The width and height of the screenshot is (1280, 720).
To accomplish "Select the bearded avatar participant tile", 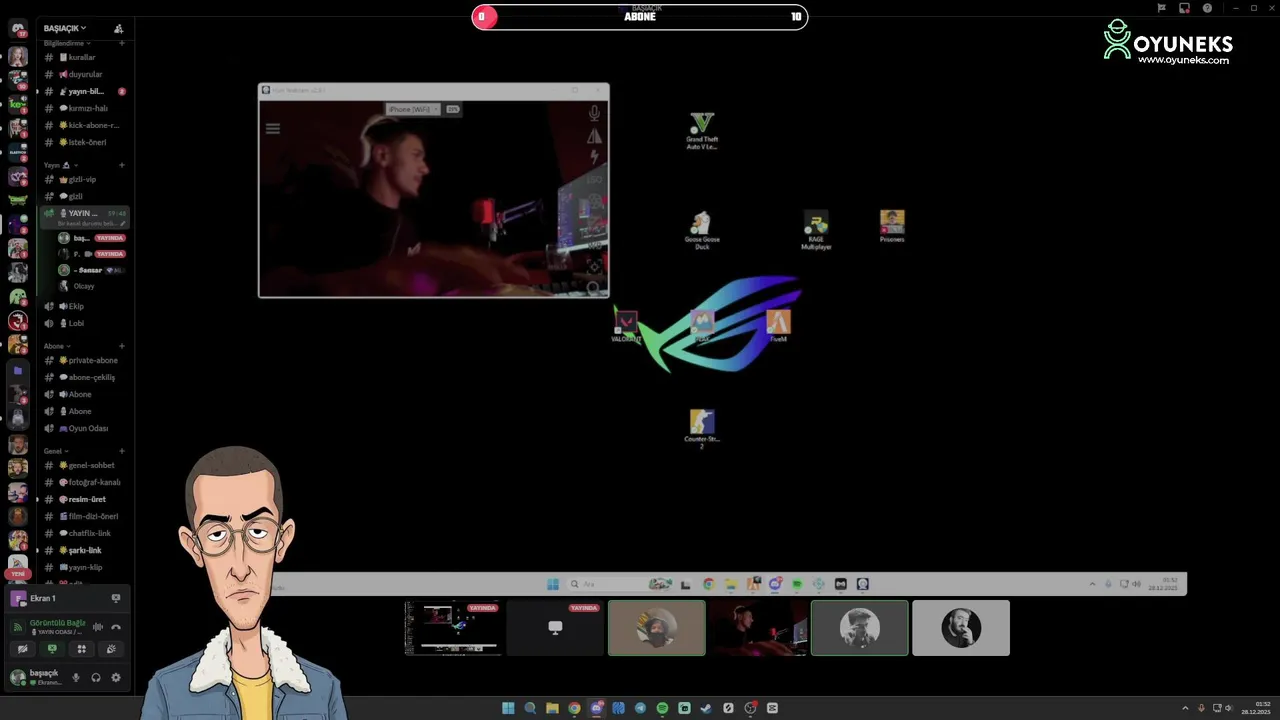I will pos(657,628).
